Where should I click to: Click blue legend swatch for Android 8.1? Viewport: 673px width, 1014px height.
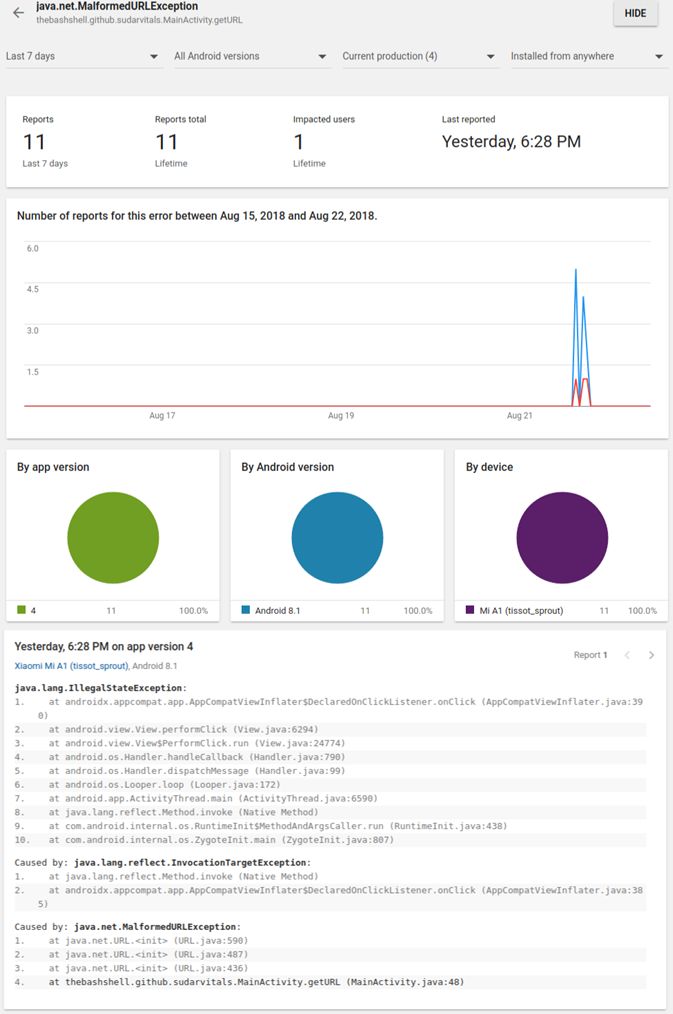[x=246, y=610]
